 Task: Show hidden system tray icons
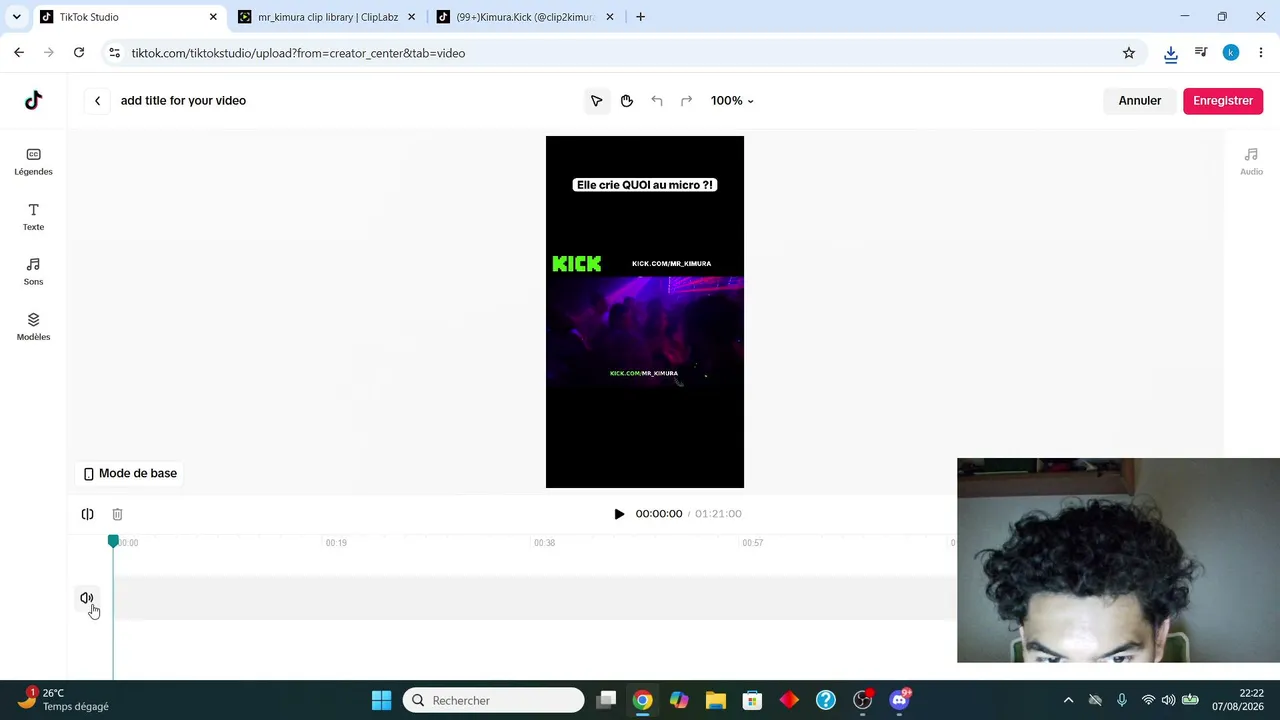tap(1068, 700)
